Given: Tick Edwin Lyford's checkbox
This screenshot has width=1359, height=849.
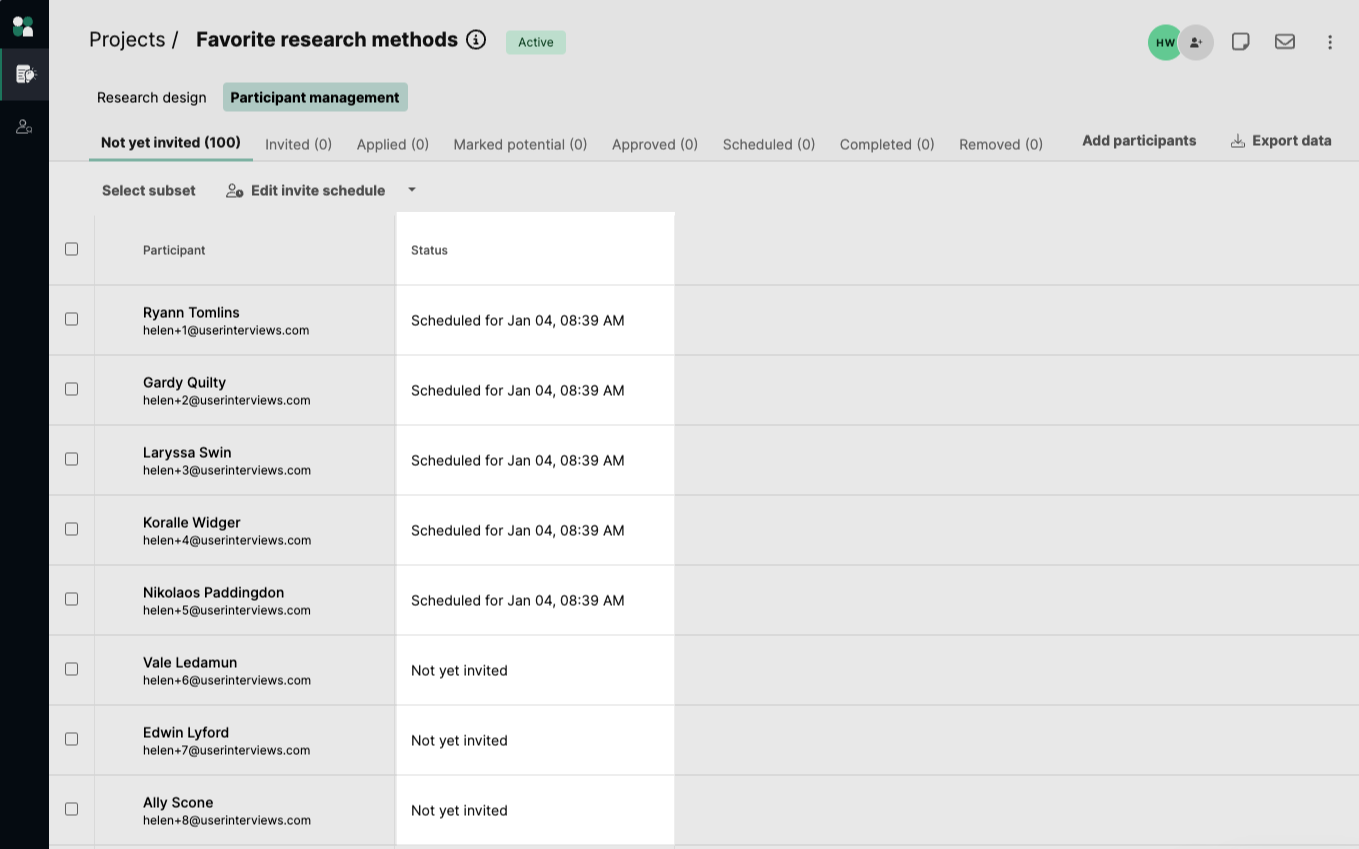Looking at the screenshot, I should click(71, 739).
